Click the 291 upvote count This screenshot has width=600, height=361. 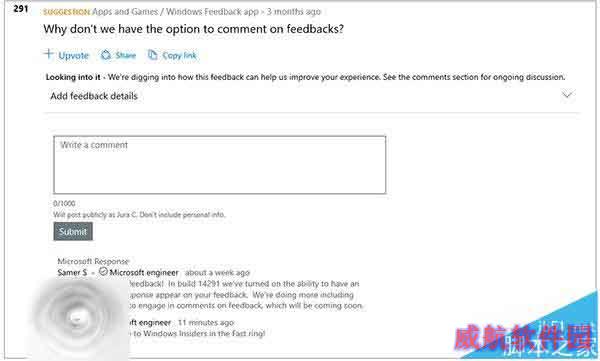click(21, 8)
